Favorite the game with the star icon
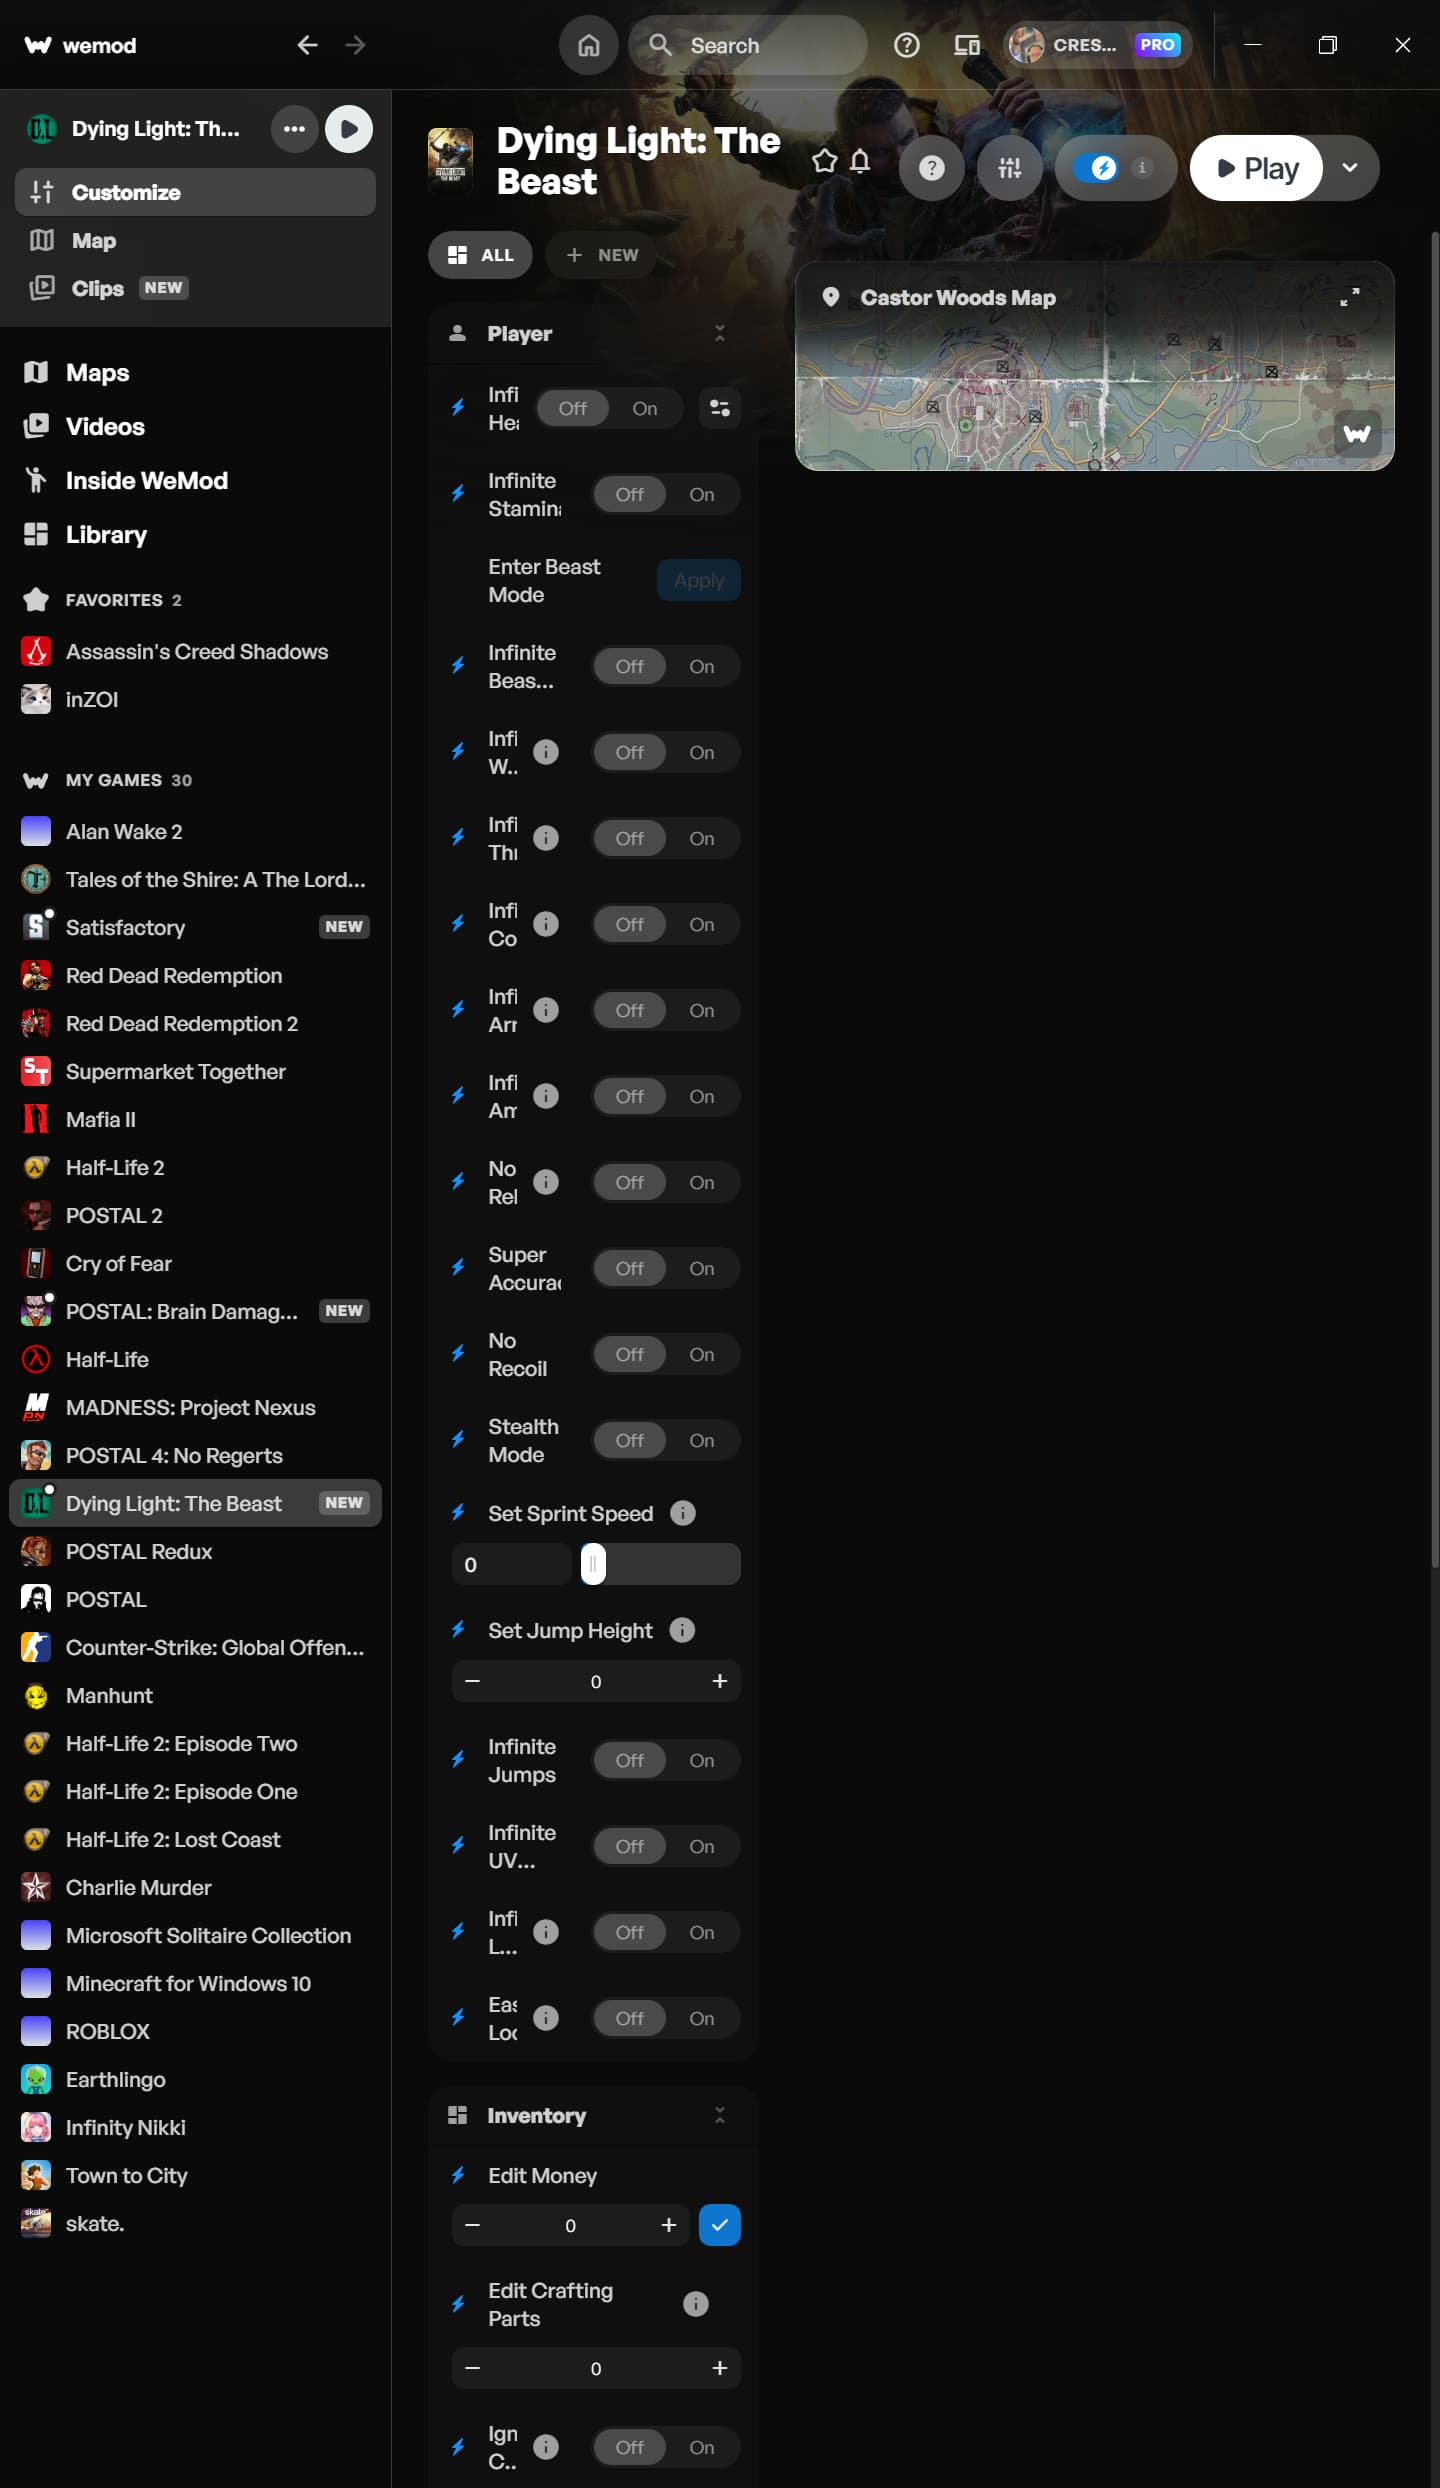The height and width of the screenshot is (2488, 1440). pyautogui.click(x=824, y=161)
